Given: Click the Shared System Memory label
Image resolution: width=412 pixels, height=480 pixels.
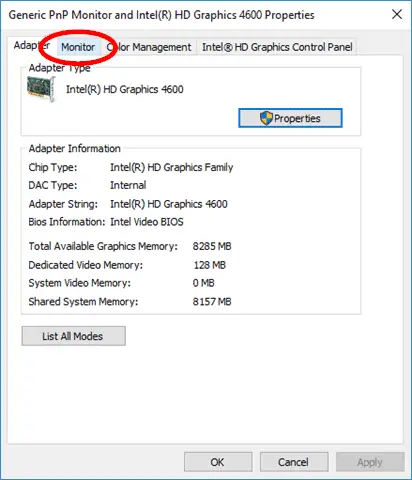Looking at the screenshot, I should click(x=83, y=302).
